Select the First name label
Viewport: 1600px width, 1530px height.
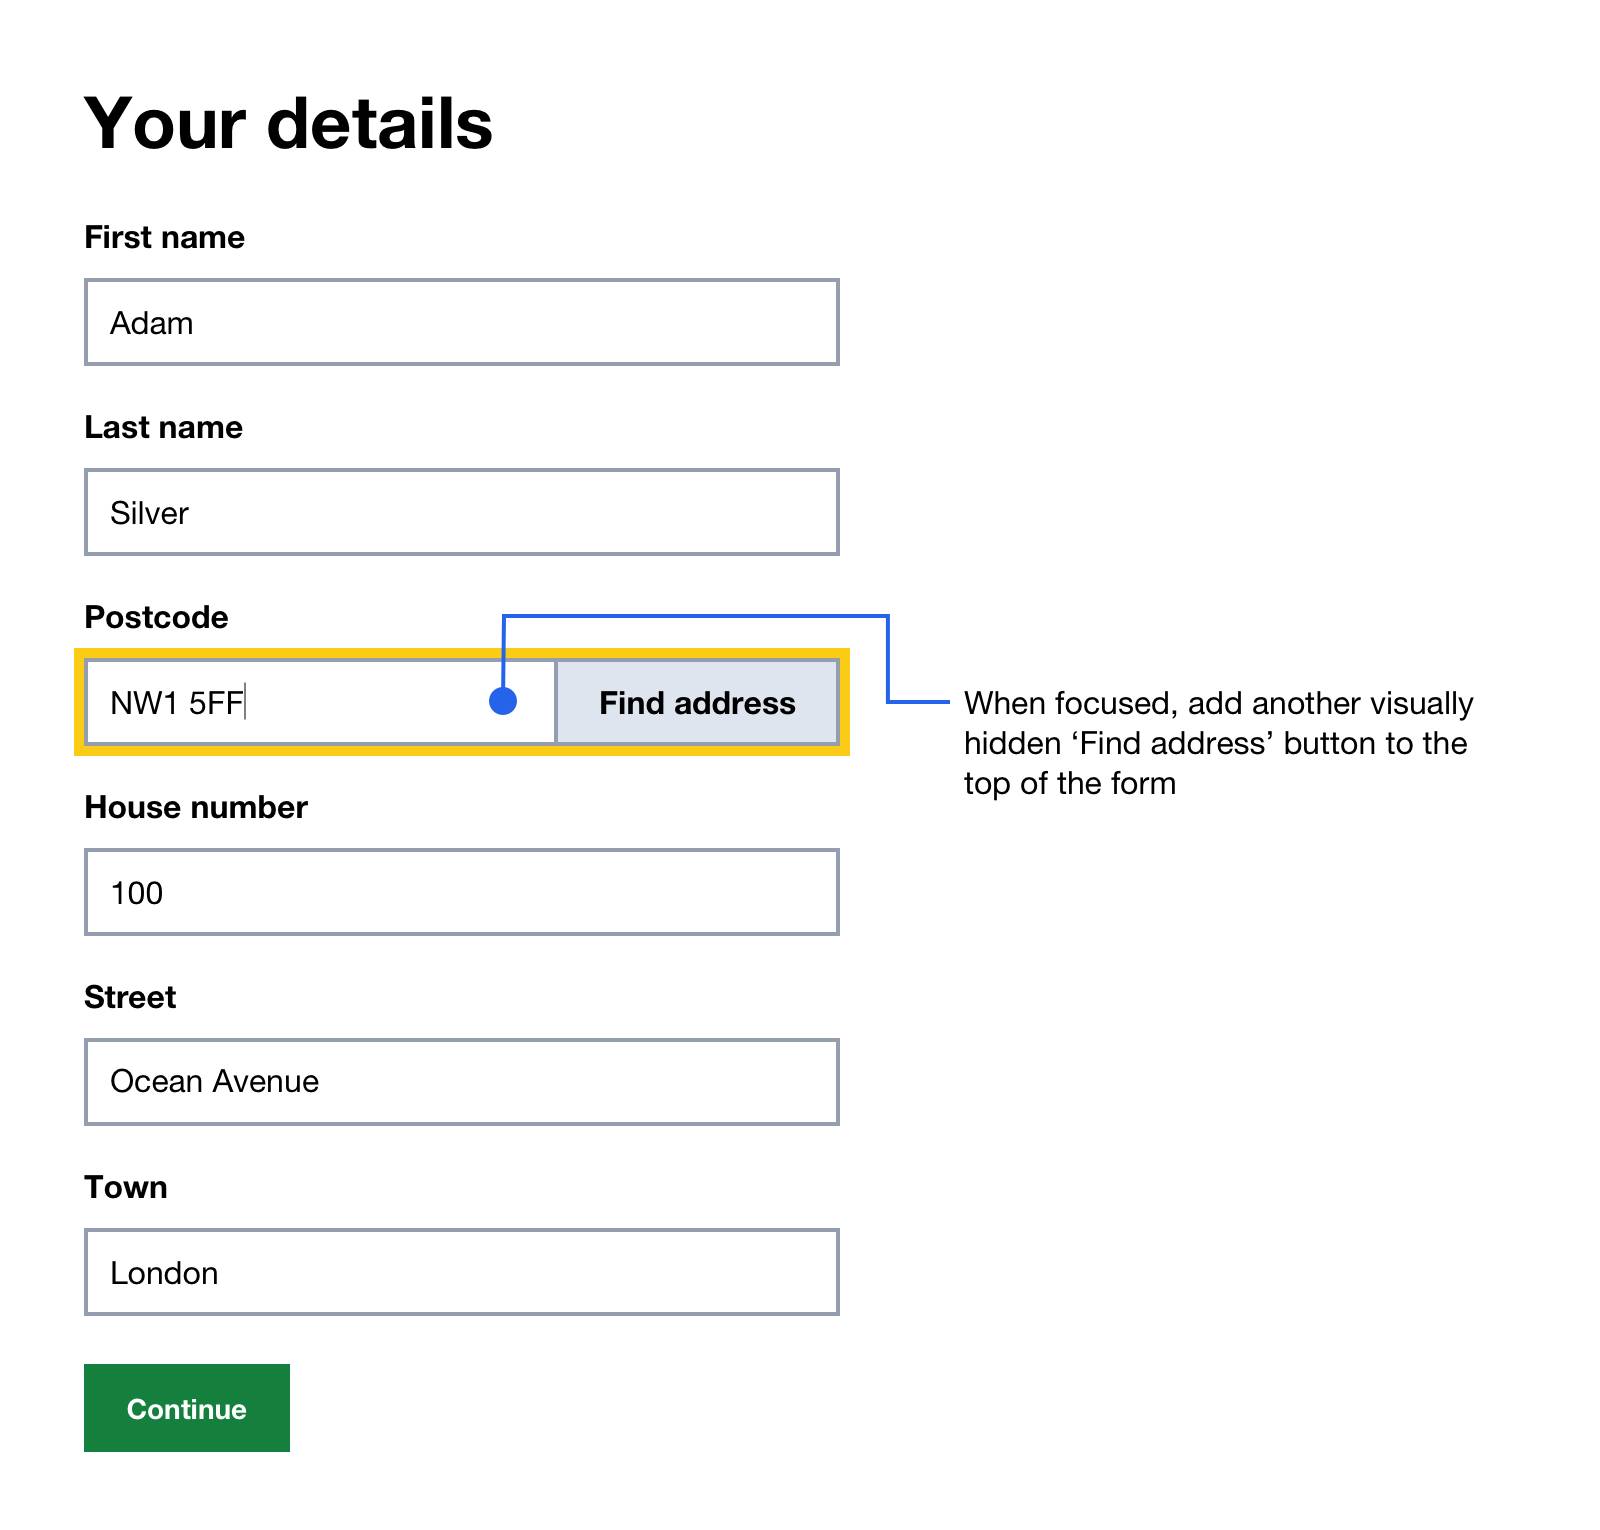[163, 237]
